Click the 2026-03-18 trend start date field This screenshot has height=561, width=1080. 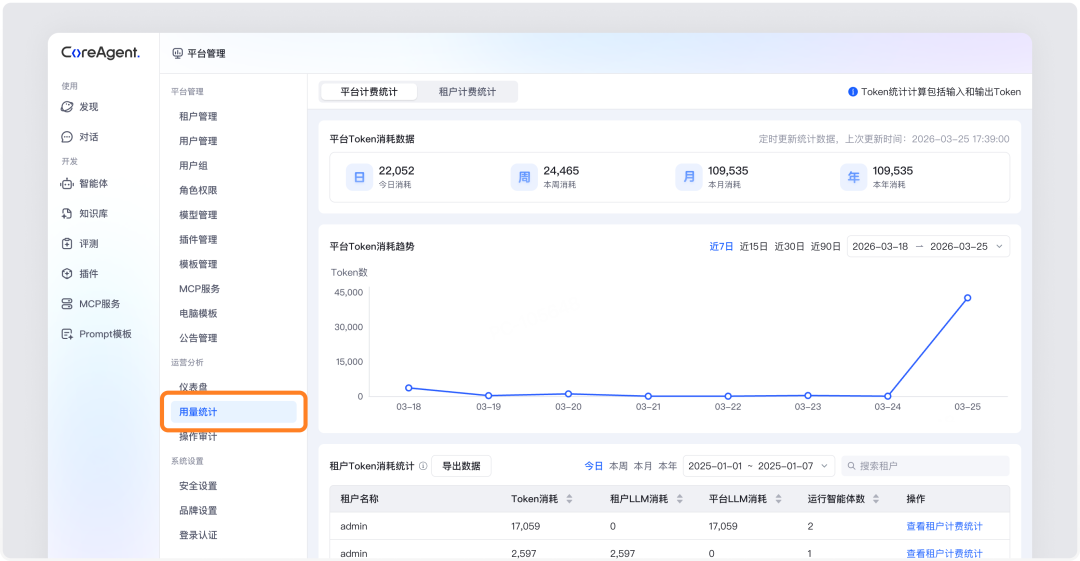[880, 247]
